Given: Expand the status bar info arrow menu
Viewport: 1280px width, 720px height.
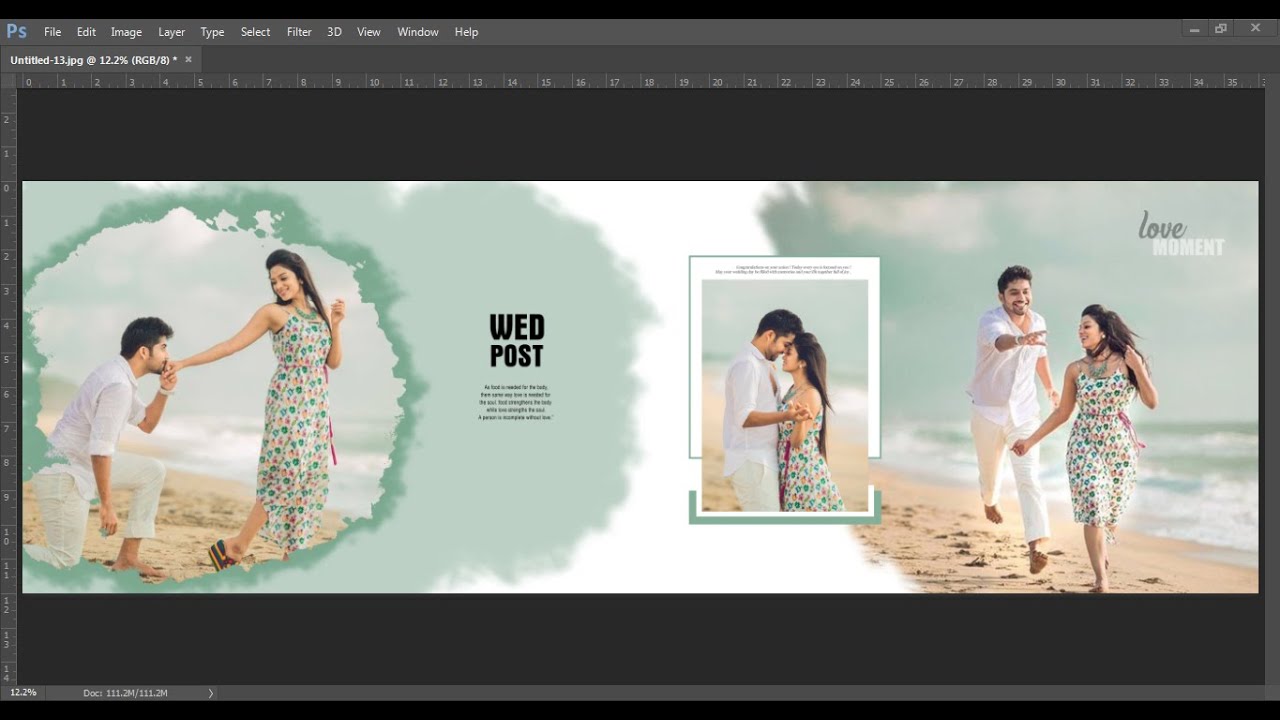Looking at the screenshot, I should [x=210, y=693].
